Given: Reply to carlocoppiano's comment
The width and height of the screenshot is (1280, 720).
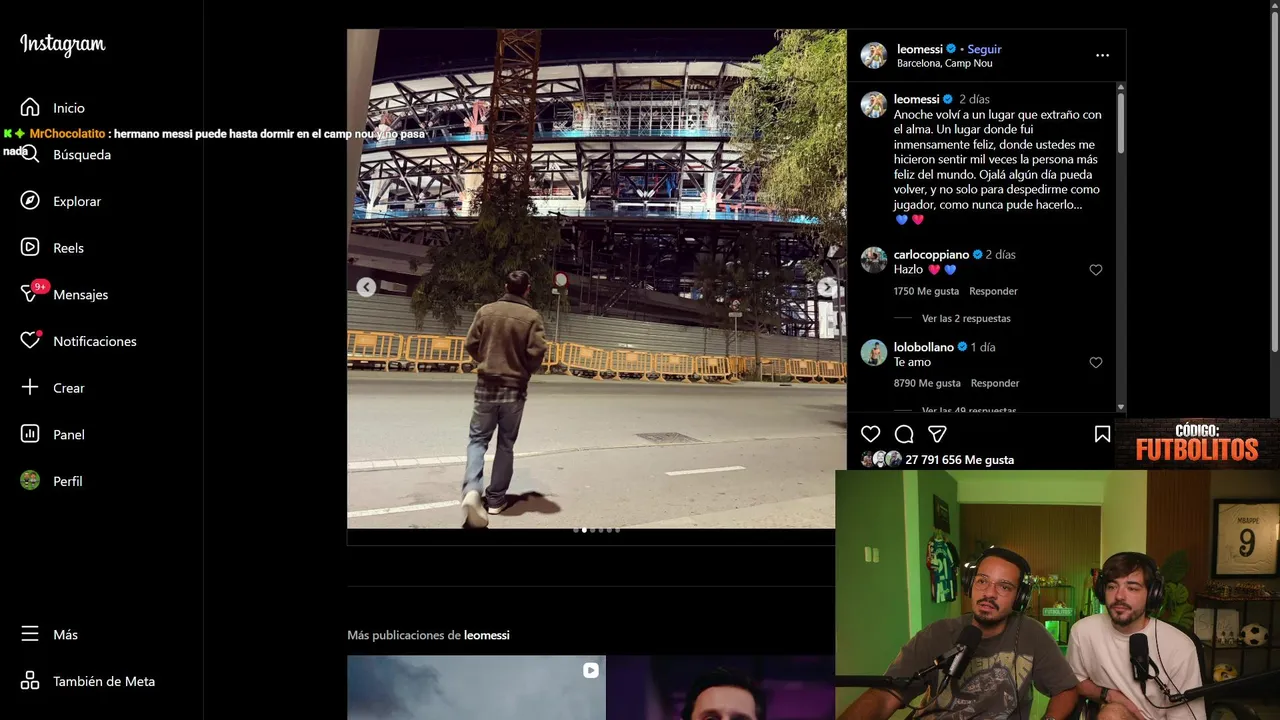Looking at the screenshot, I should click(993, 291).
